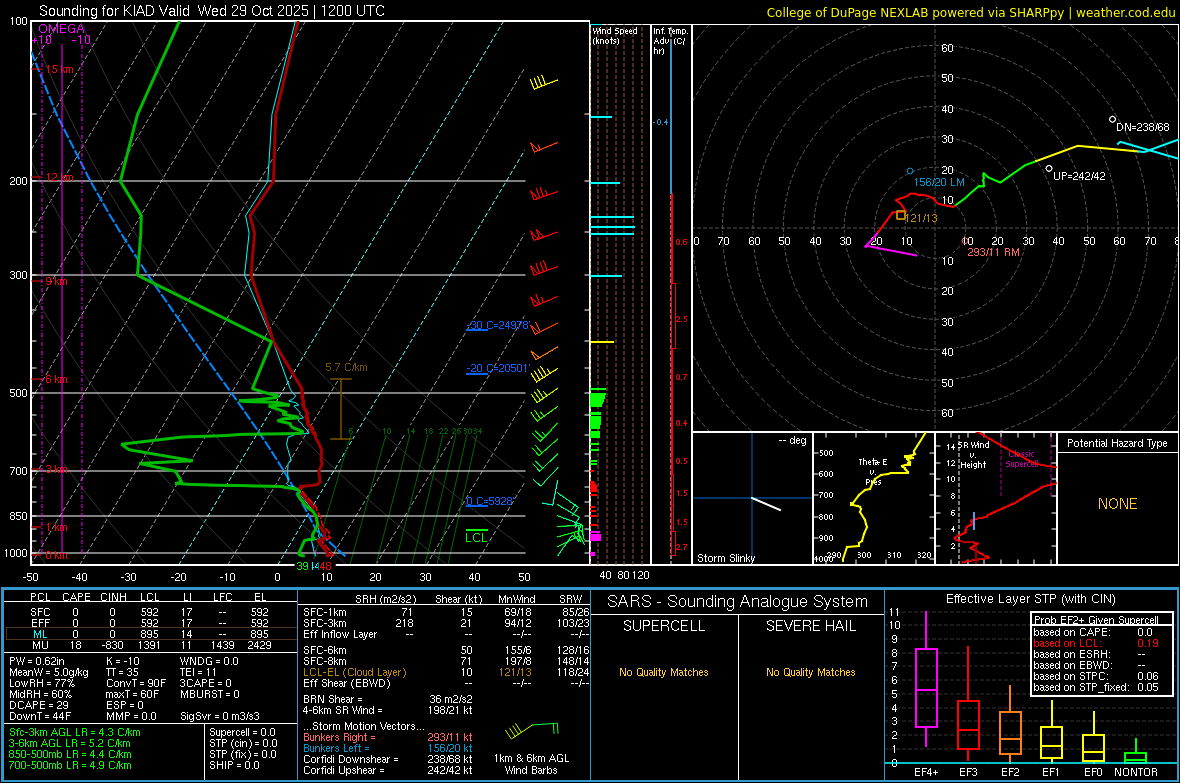Click the cyan ML parcel row

point(151,635)
